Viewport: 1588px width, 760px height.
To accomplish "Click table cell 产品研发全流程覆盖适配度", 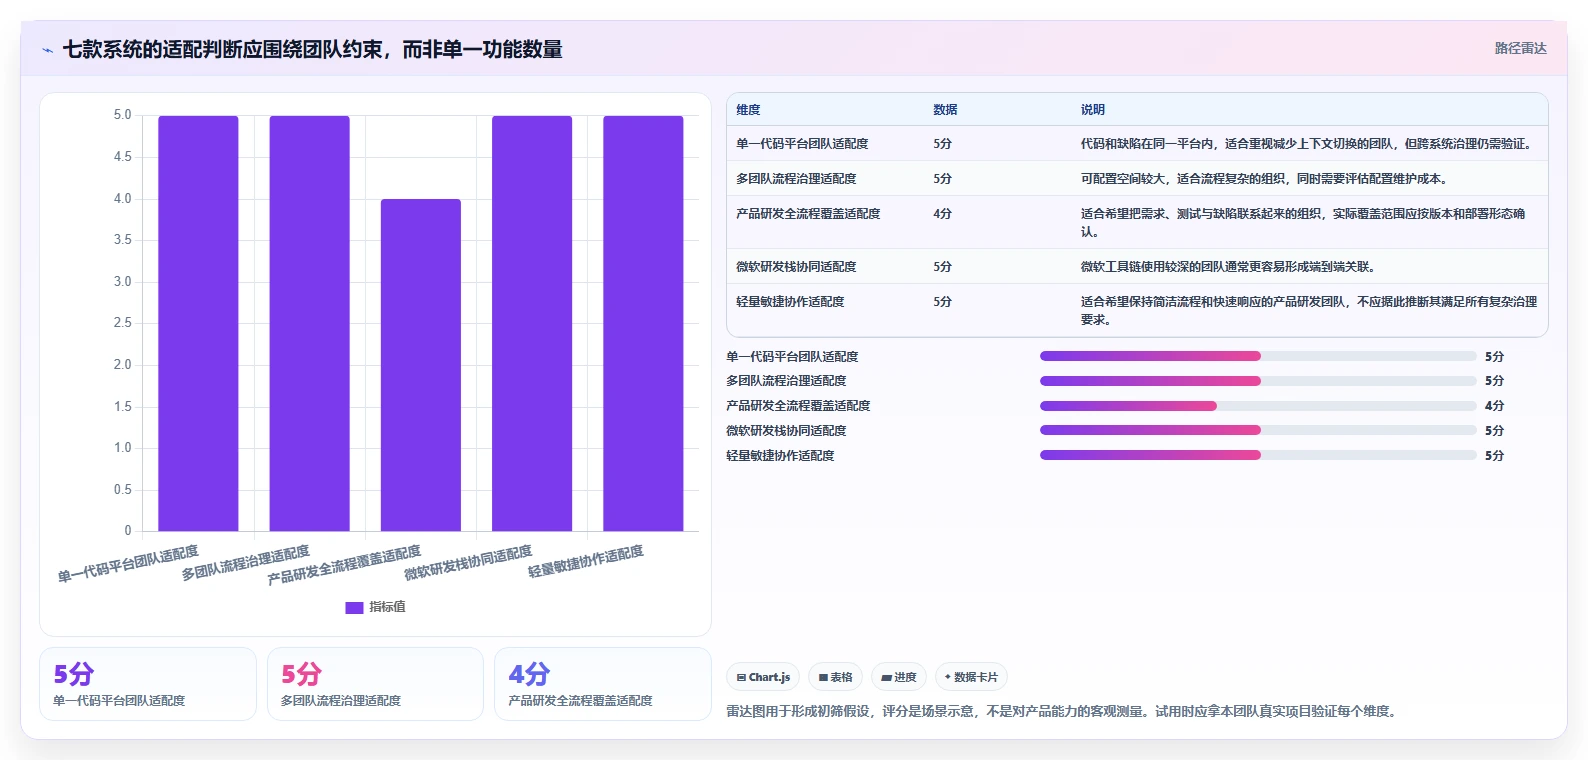I will click(x=808, y=214).
